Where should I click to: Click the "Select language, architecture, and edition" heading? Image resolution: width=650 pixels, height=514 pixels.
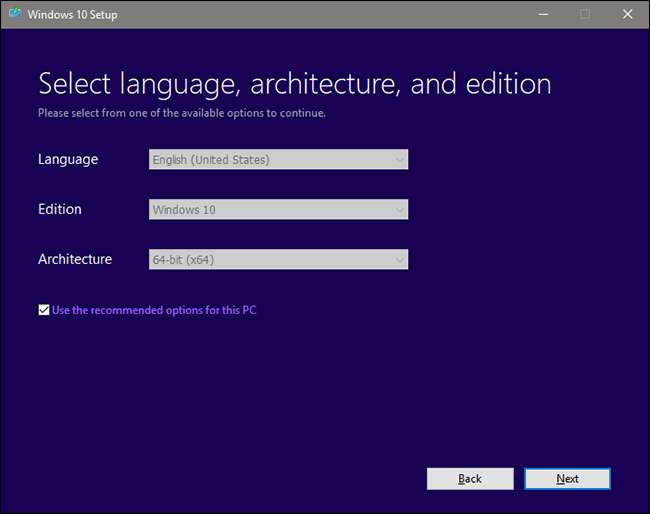294,83
